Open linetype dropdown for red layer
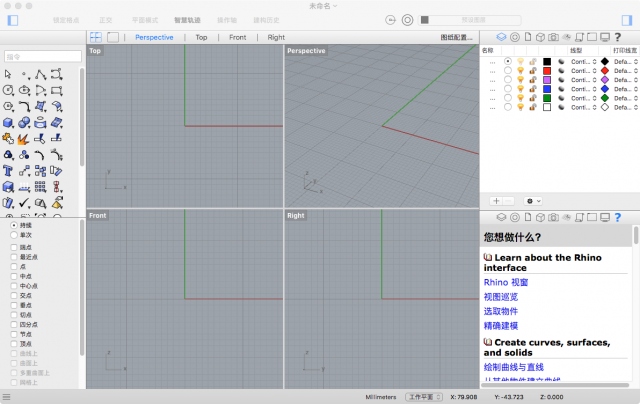 coord(584,71)
